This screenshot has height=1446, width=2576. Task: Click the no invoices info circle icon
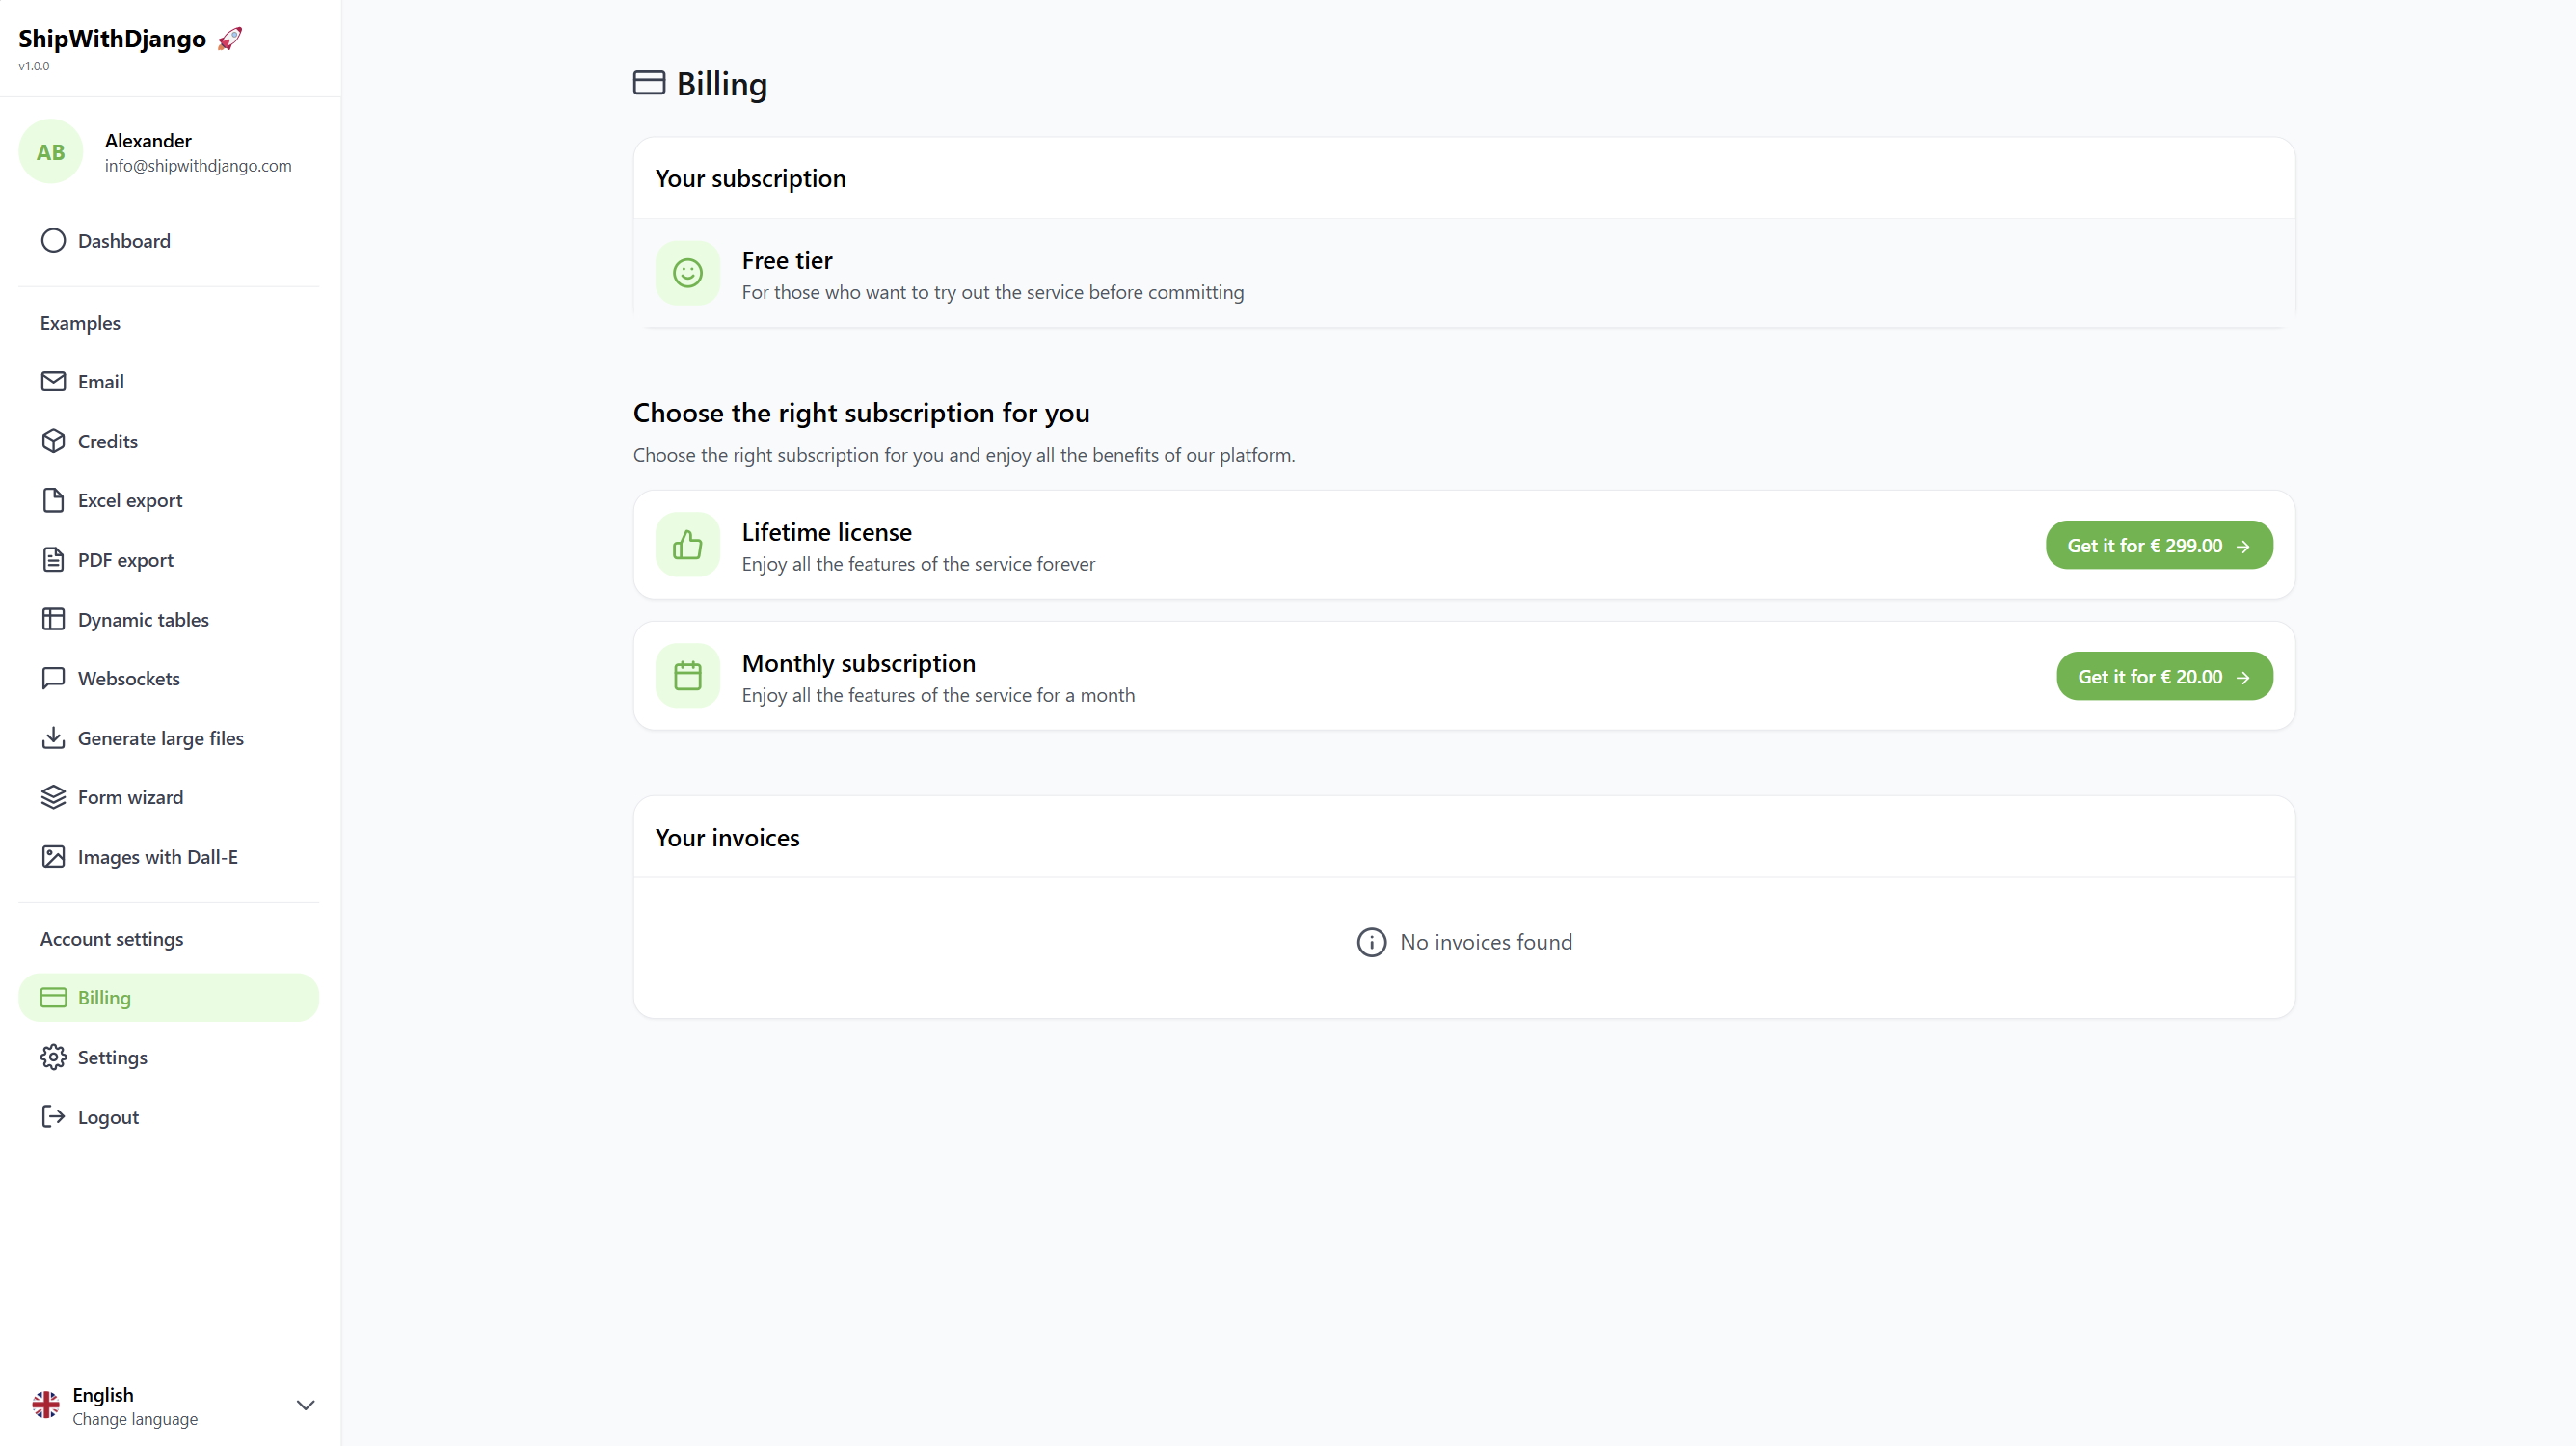tap(1371, 942)
